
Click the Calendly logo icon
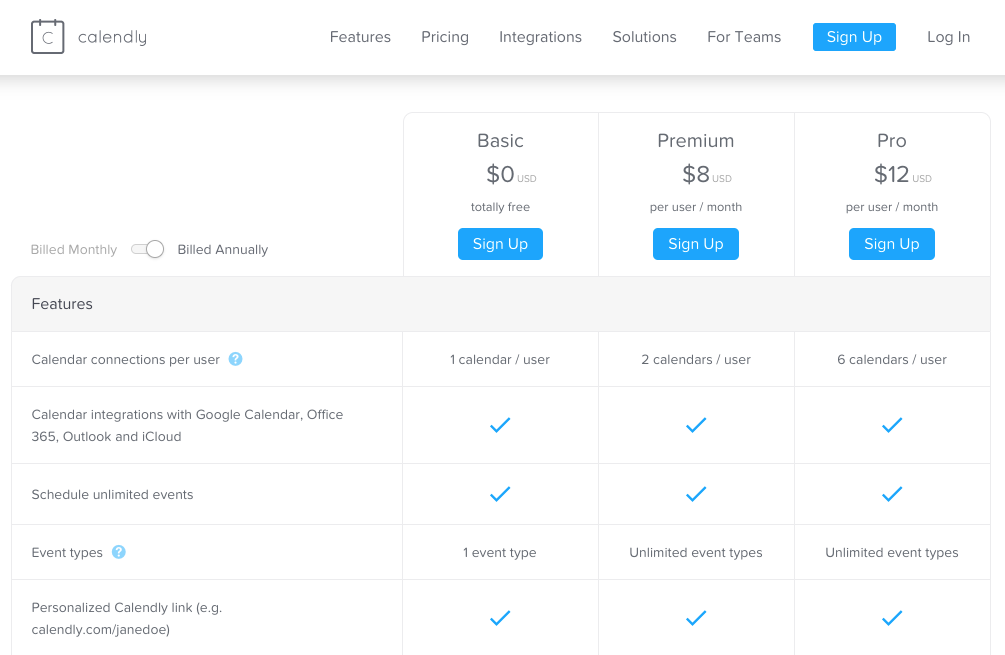(47, 37)
